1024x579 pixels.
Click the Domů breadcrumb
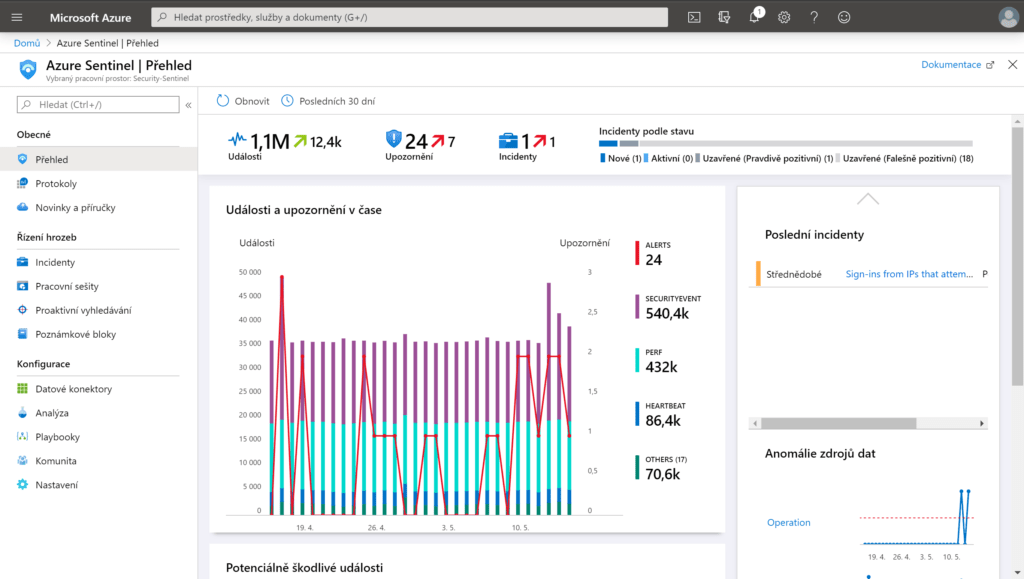pos(27,43)
